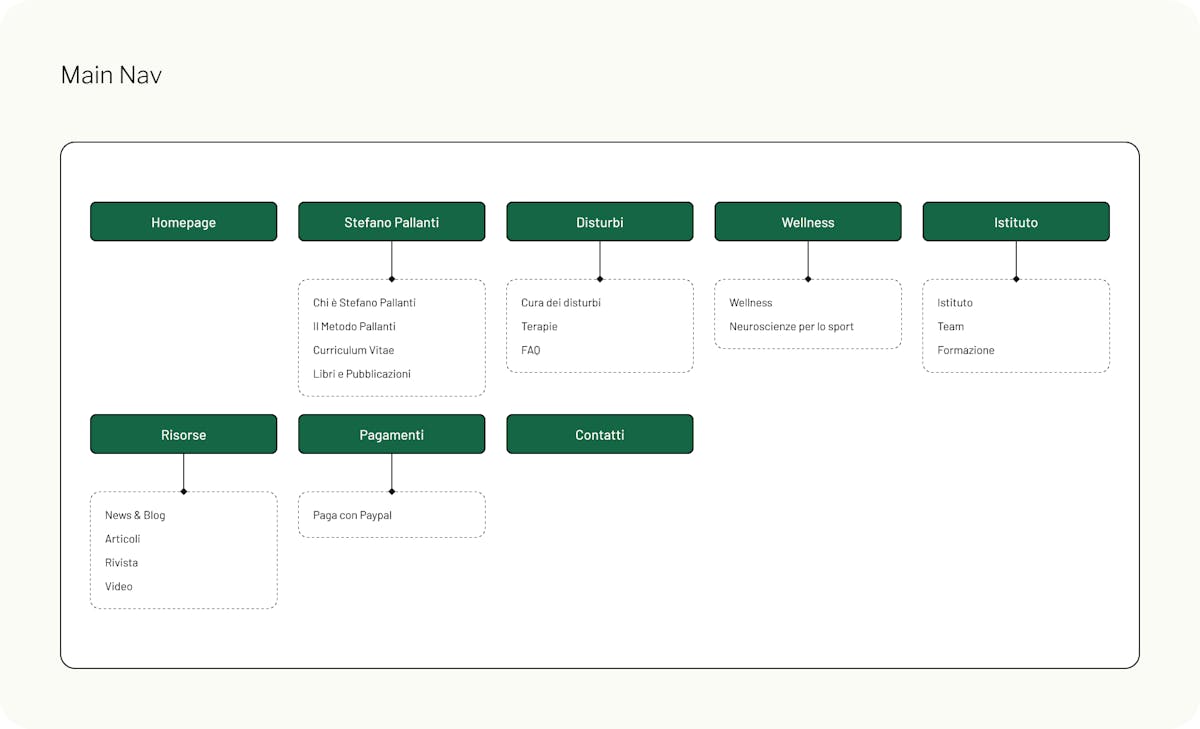Click 'News & Blog' item

pyautogui.click(x=135, y=515)
